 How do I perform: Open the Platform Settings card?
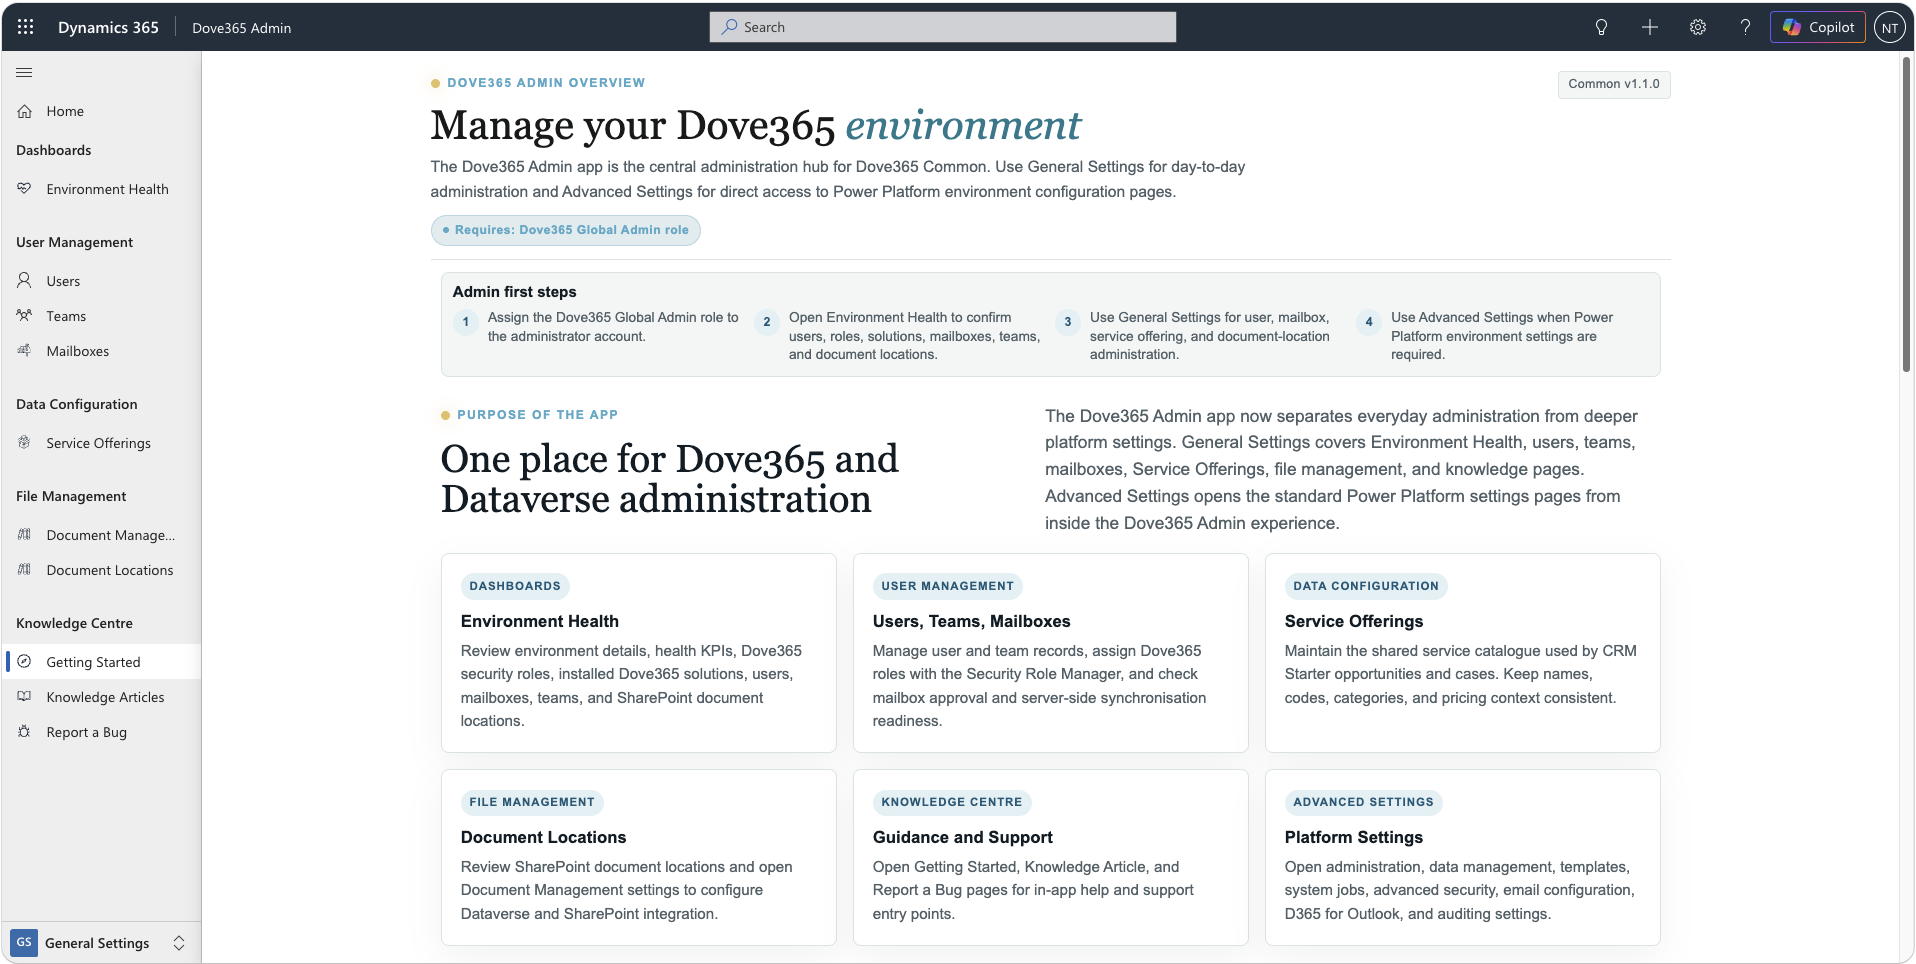(1463, 857)
